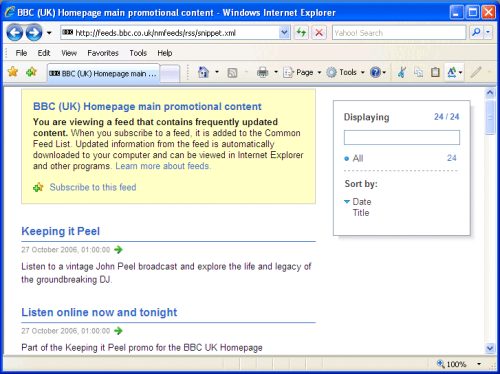The height and width of the screenshot is (374, 500).
Task: Select the BBC (UK) Homepage main tab
Action: (103, 73)
